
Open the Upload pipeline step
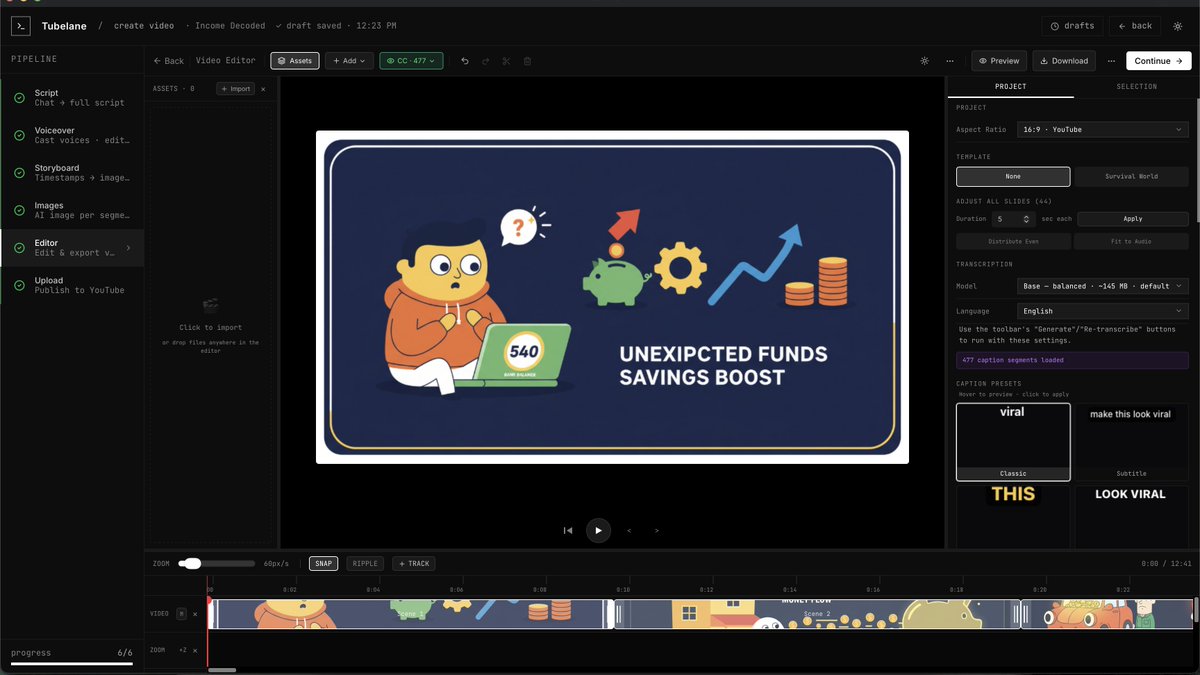coord(72,285)
